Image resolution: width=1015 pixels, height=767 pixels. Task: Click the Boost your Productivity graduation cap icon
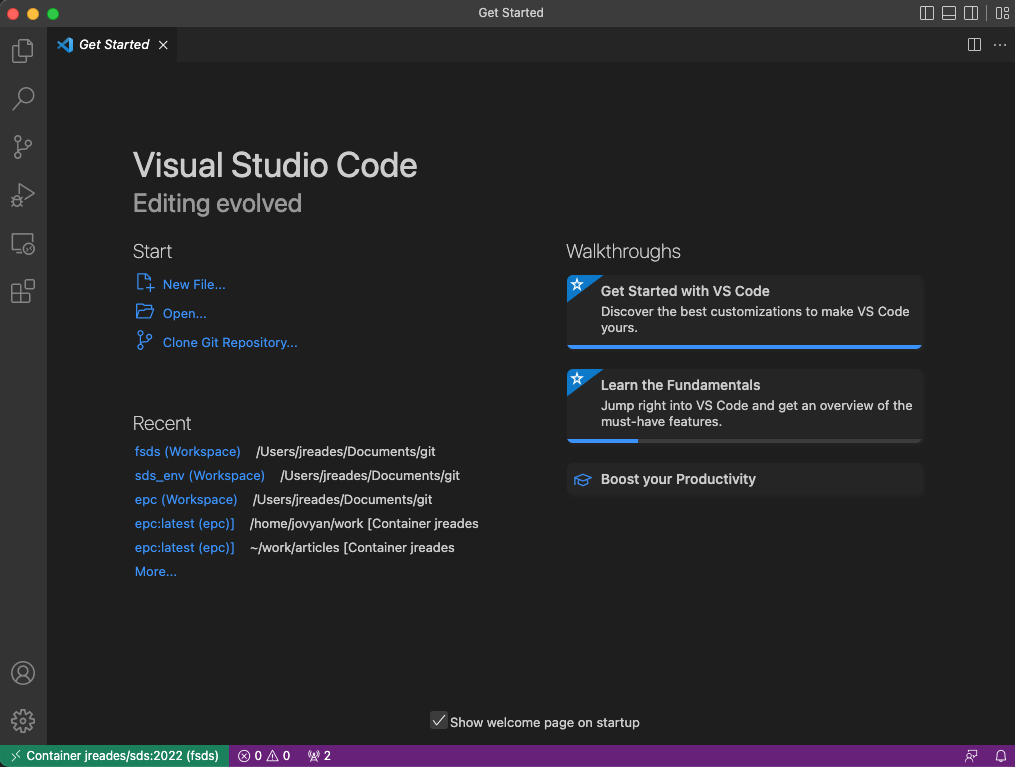click(583, 480)
